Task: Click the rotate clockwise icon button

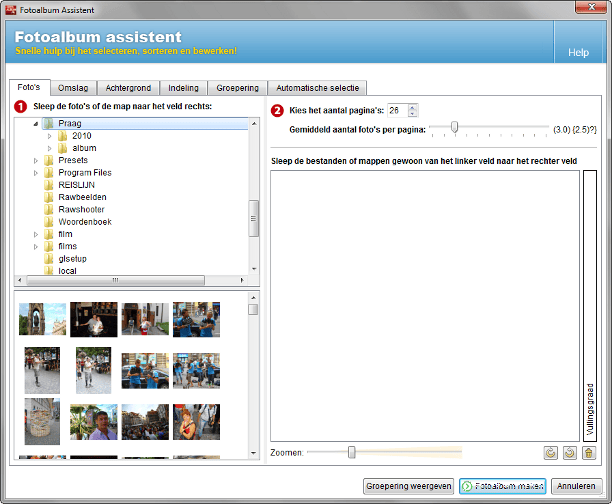Action: click(550, 453)
